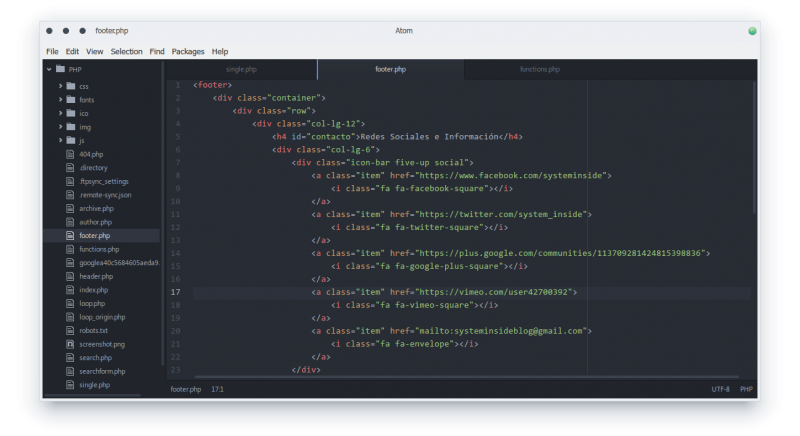The height and width of the screenshot is (436, 800).
Task: Click the .directory file icon
Action: tap(70, 168)
